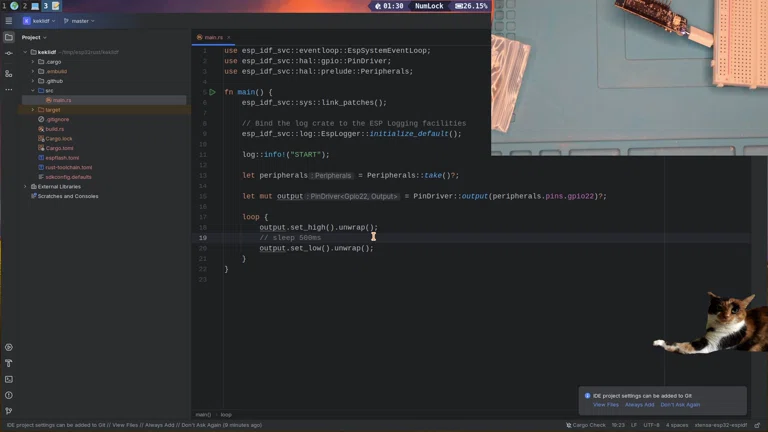
Task: Click Always Add link in notification
Action: [639, 405]
